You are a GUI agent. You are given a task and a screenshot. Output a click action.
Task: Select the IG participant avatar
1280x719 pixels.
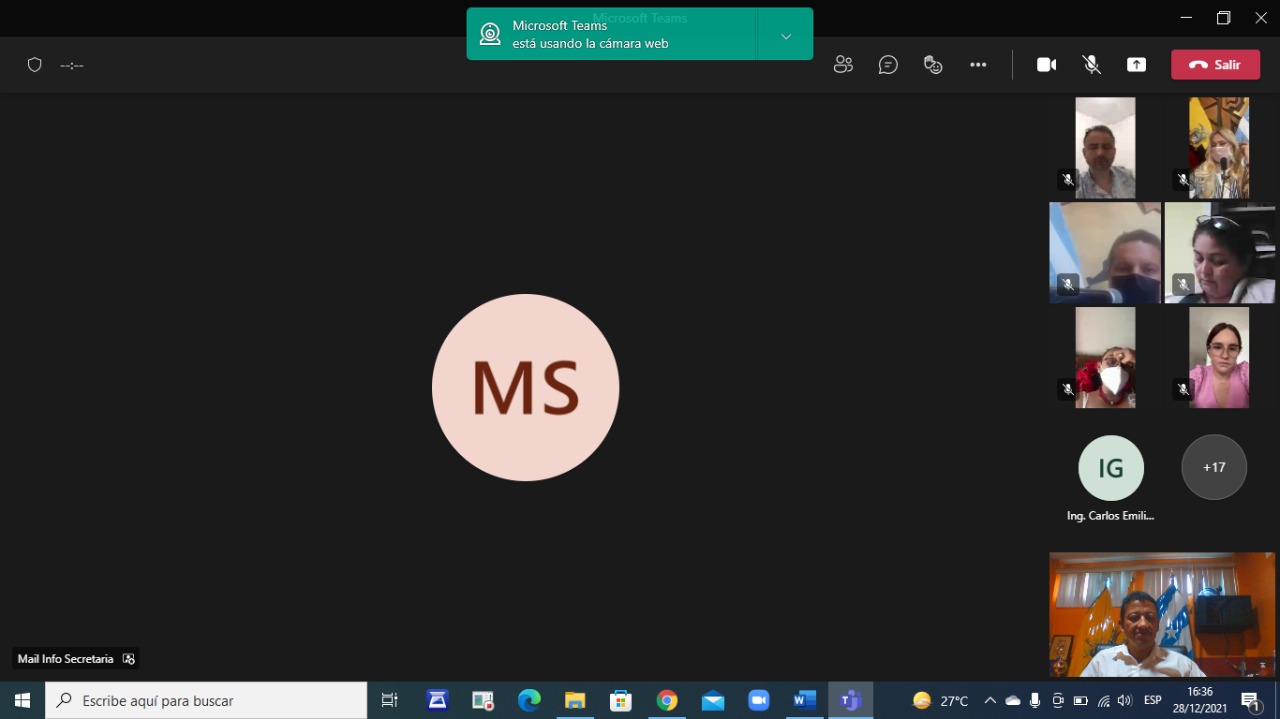(1111, 467)
